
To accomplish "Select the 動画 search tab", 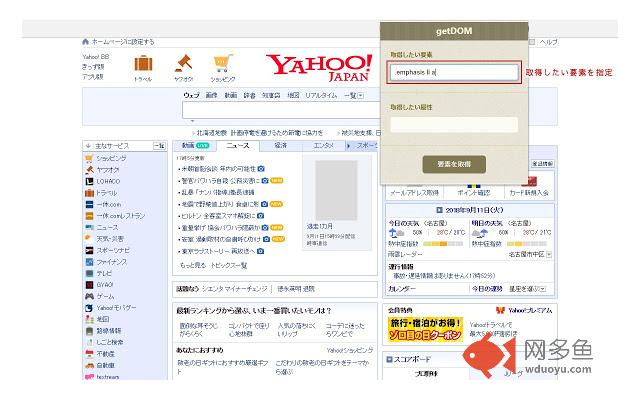I will point(231,95).
